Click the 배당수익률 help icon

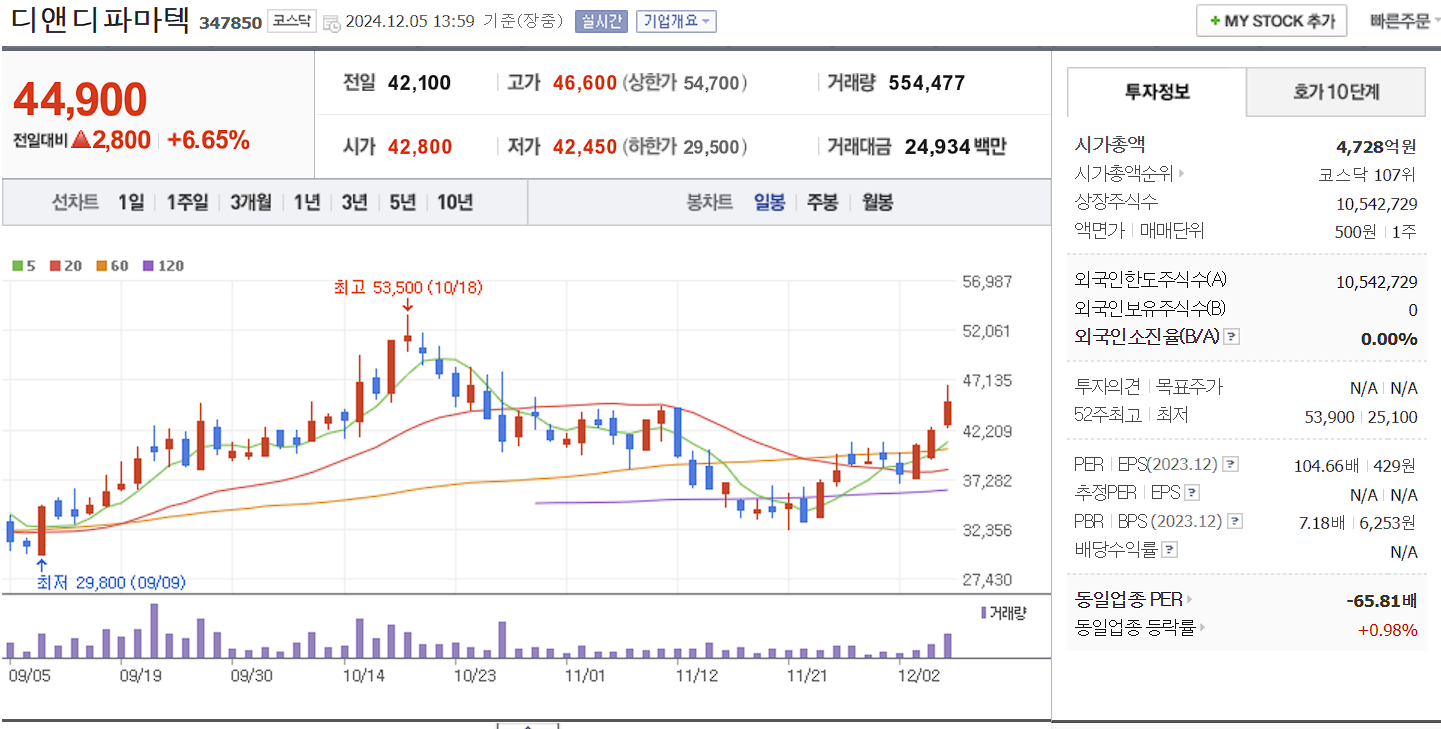coord(1170,550)
